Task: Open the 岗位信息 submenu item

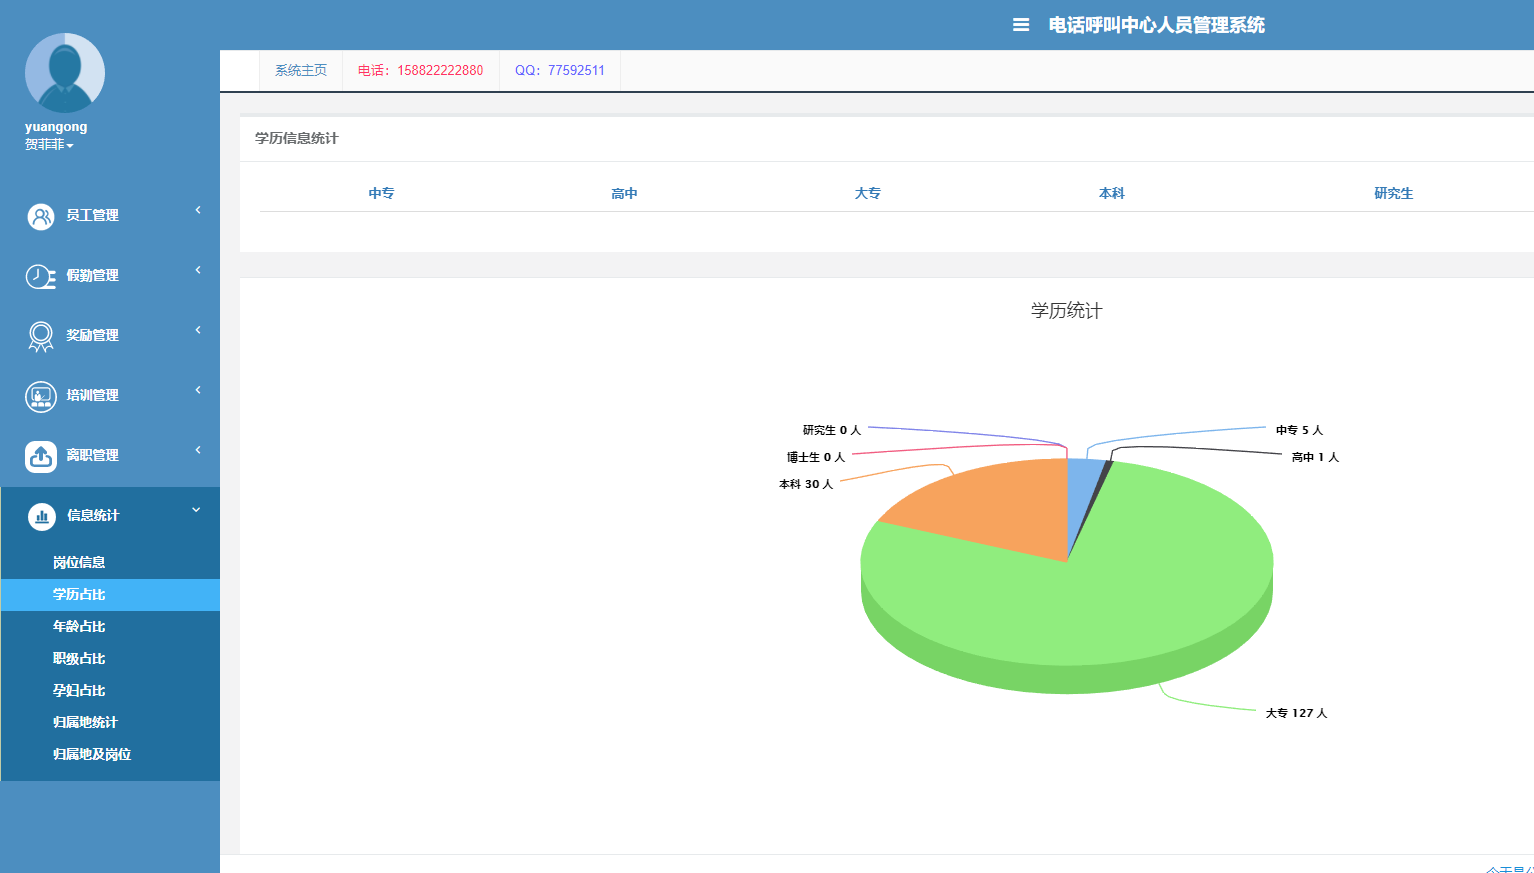Action: (x=79, y=562)
